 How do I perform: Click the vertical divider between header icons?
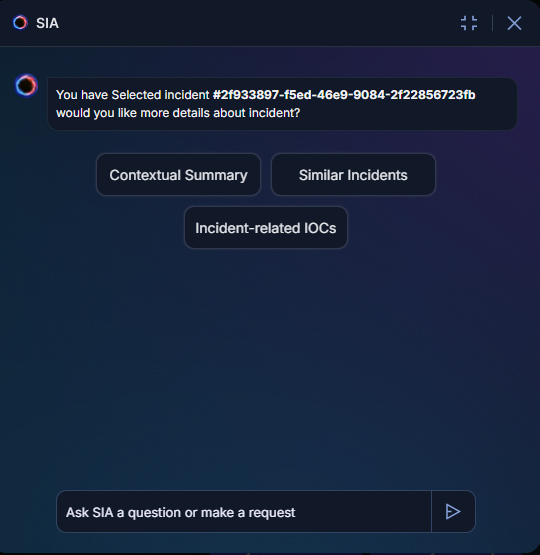(x=492, y=23)
